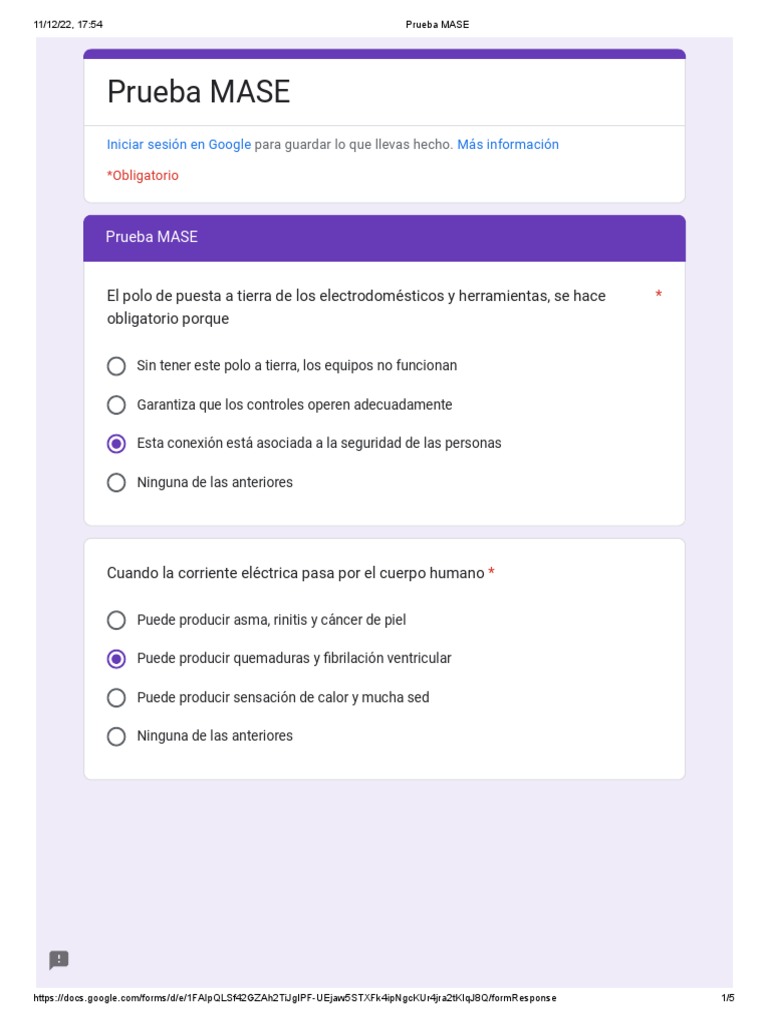This screenshot has height=1024, width=768.
Task: Click the 'Cuando la corriente eléctrica' question text
Action: tap(295, 573)
